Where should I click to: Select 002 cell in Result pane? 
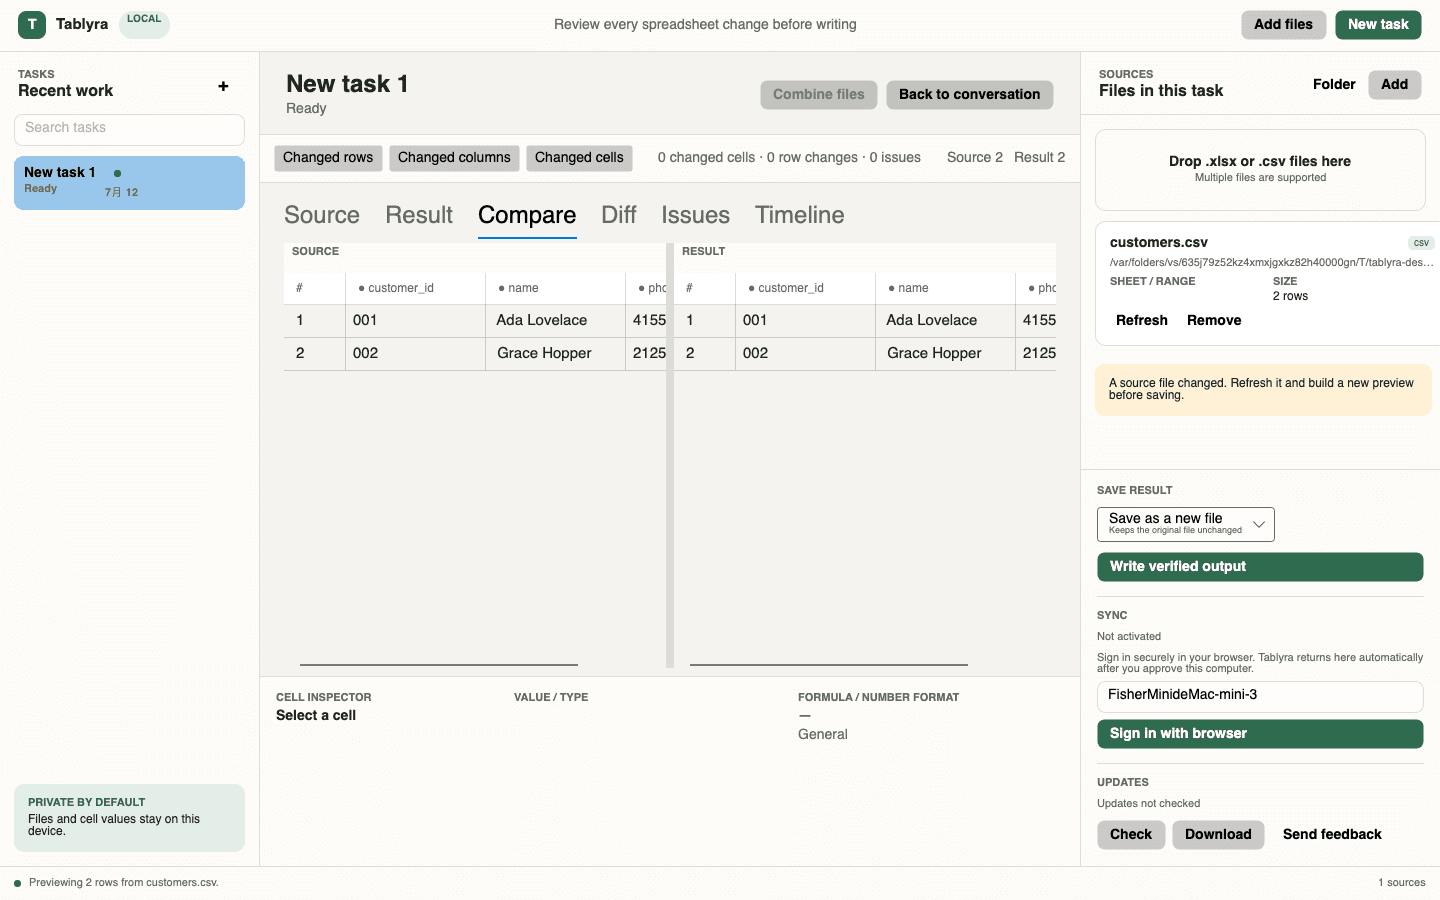pyautogui.click(x=805, y=354)
